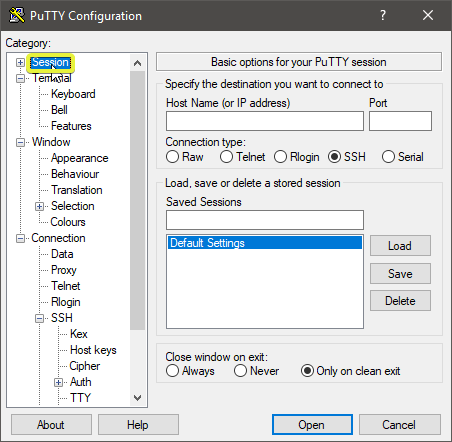This screenshot has height=442, width=452.
Task: Click the category scrollbar down arrow
Action: pos(137,397)
